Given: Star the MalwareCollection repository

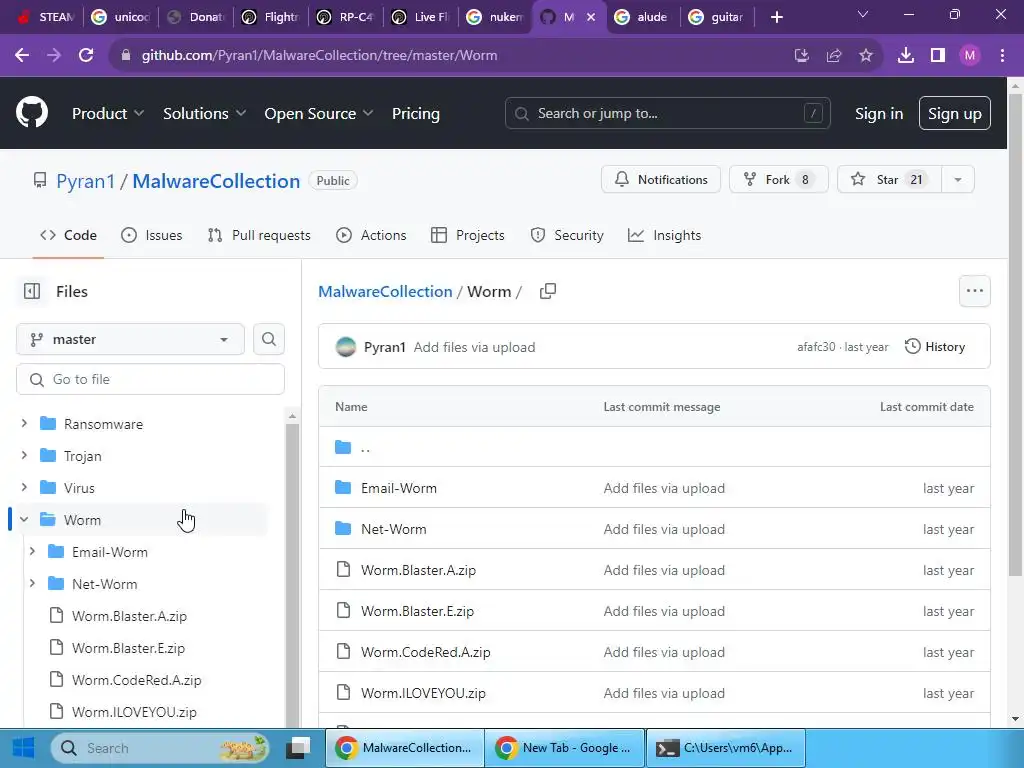Looking at the screenshot, I should coord(889,180).
